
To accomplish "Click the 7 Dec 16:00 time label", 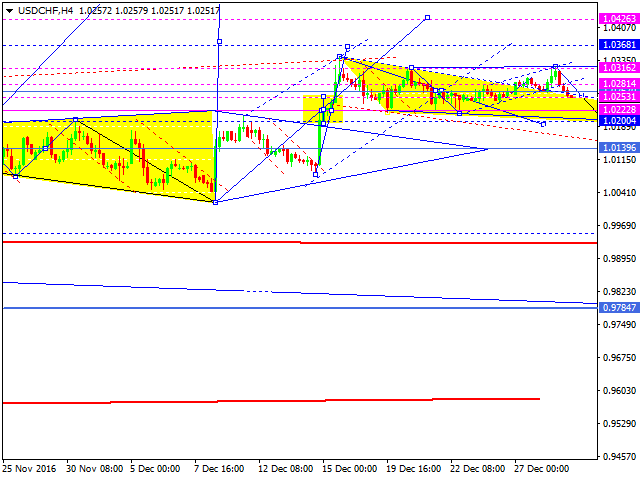I will pyautogui.click(x=219, y=469).
